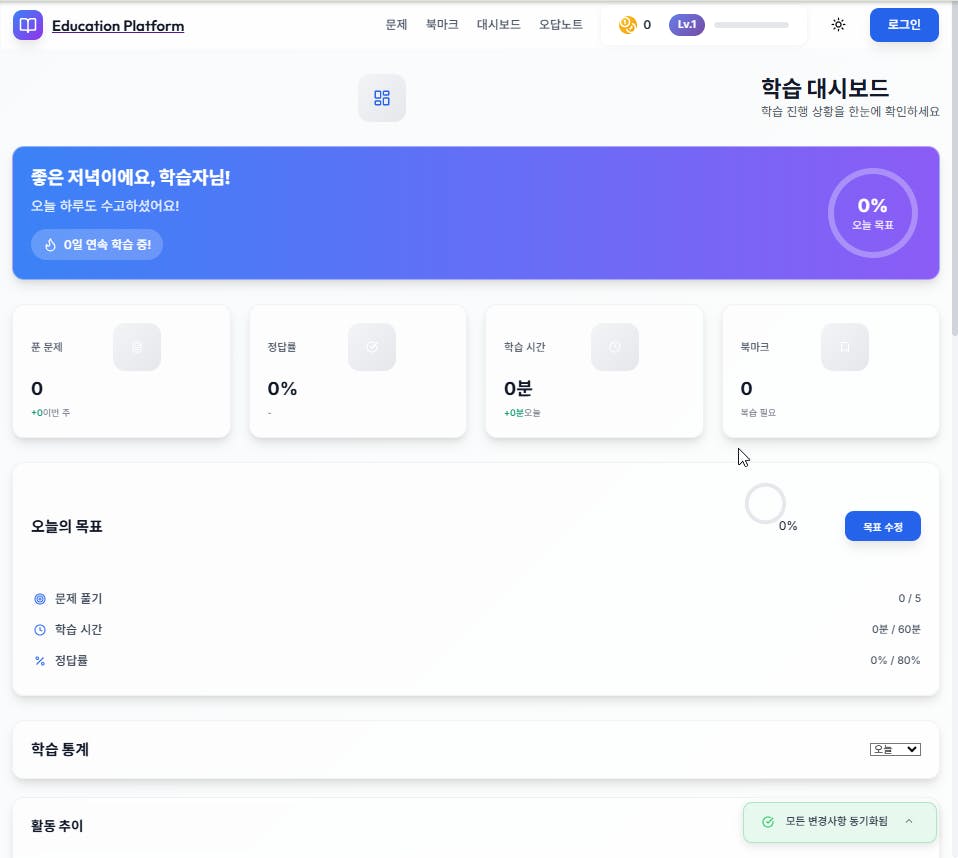Click the 활동 추이 heading
This screenshot has height=858, width=958.
click(x=57, y=826)
